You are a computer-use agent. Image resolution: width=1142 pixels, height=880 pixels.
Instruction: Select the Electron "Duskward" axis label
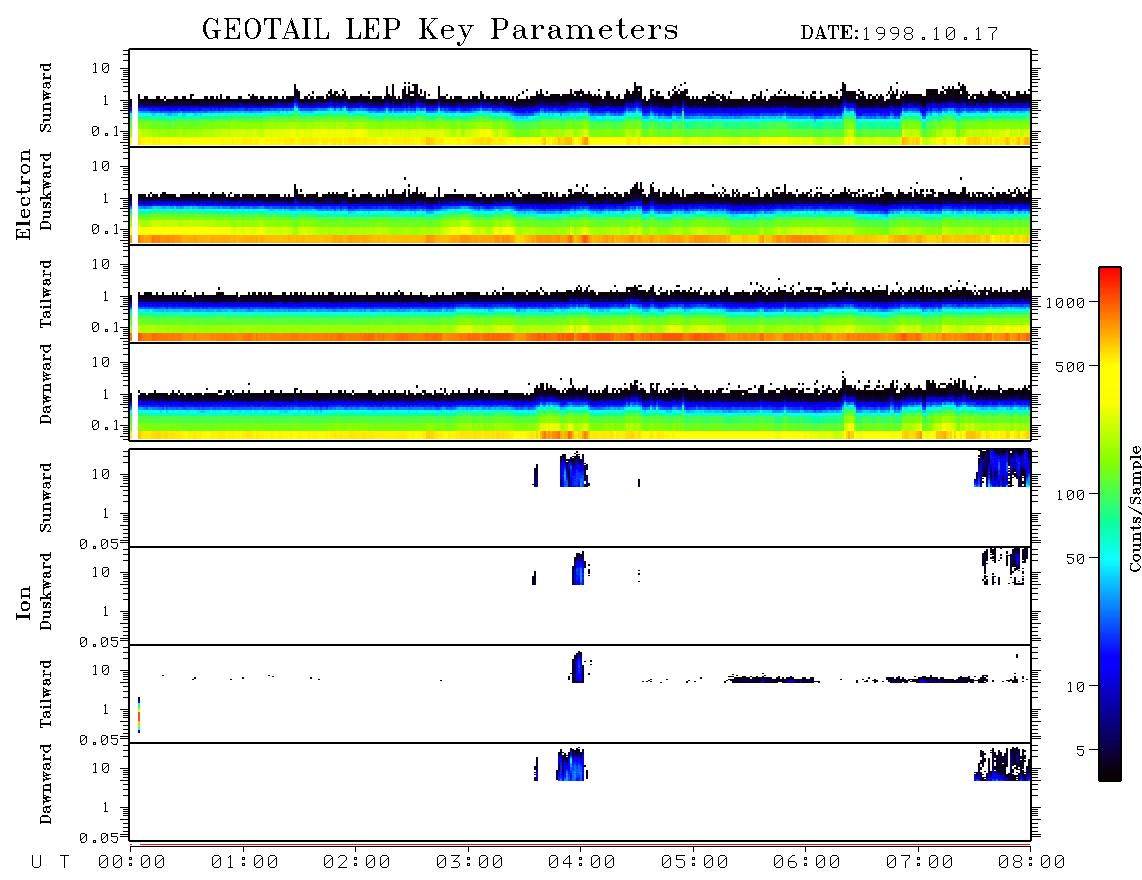point(46,191)
